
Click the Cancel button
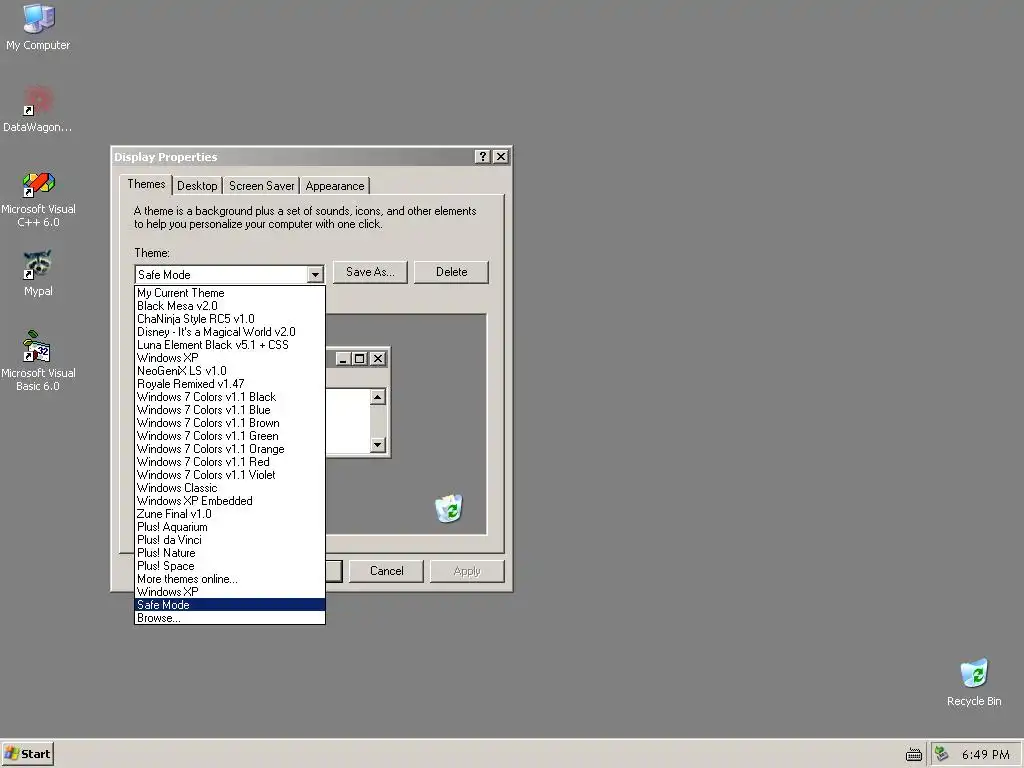pos(387,571)
